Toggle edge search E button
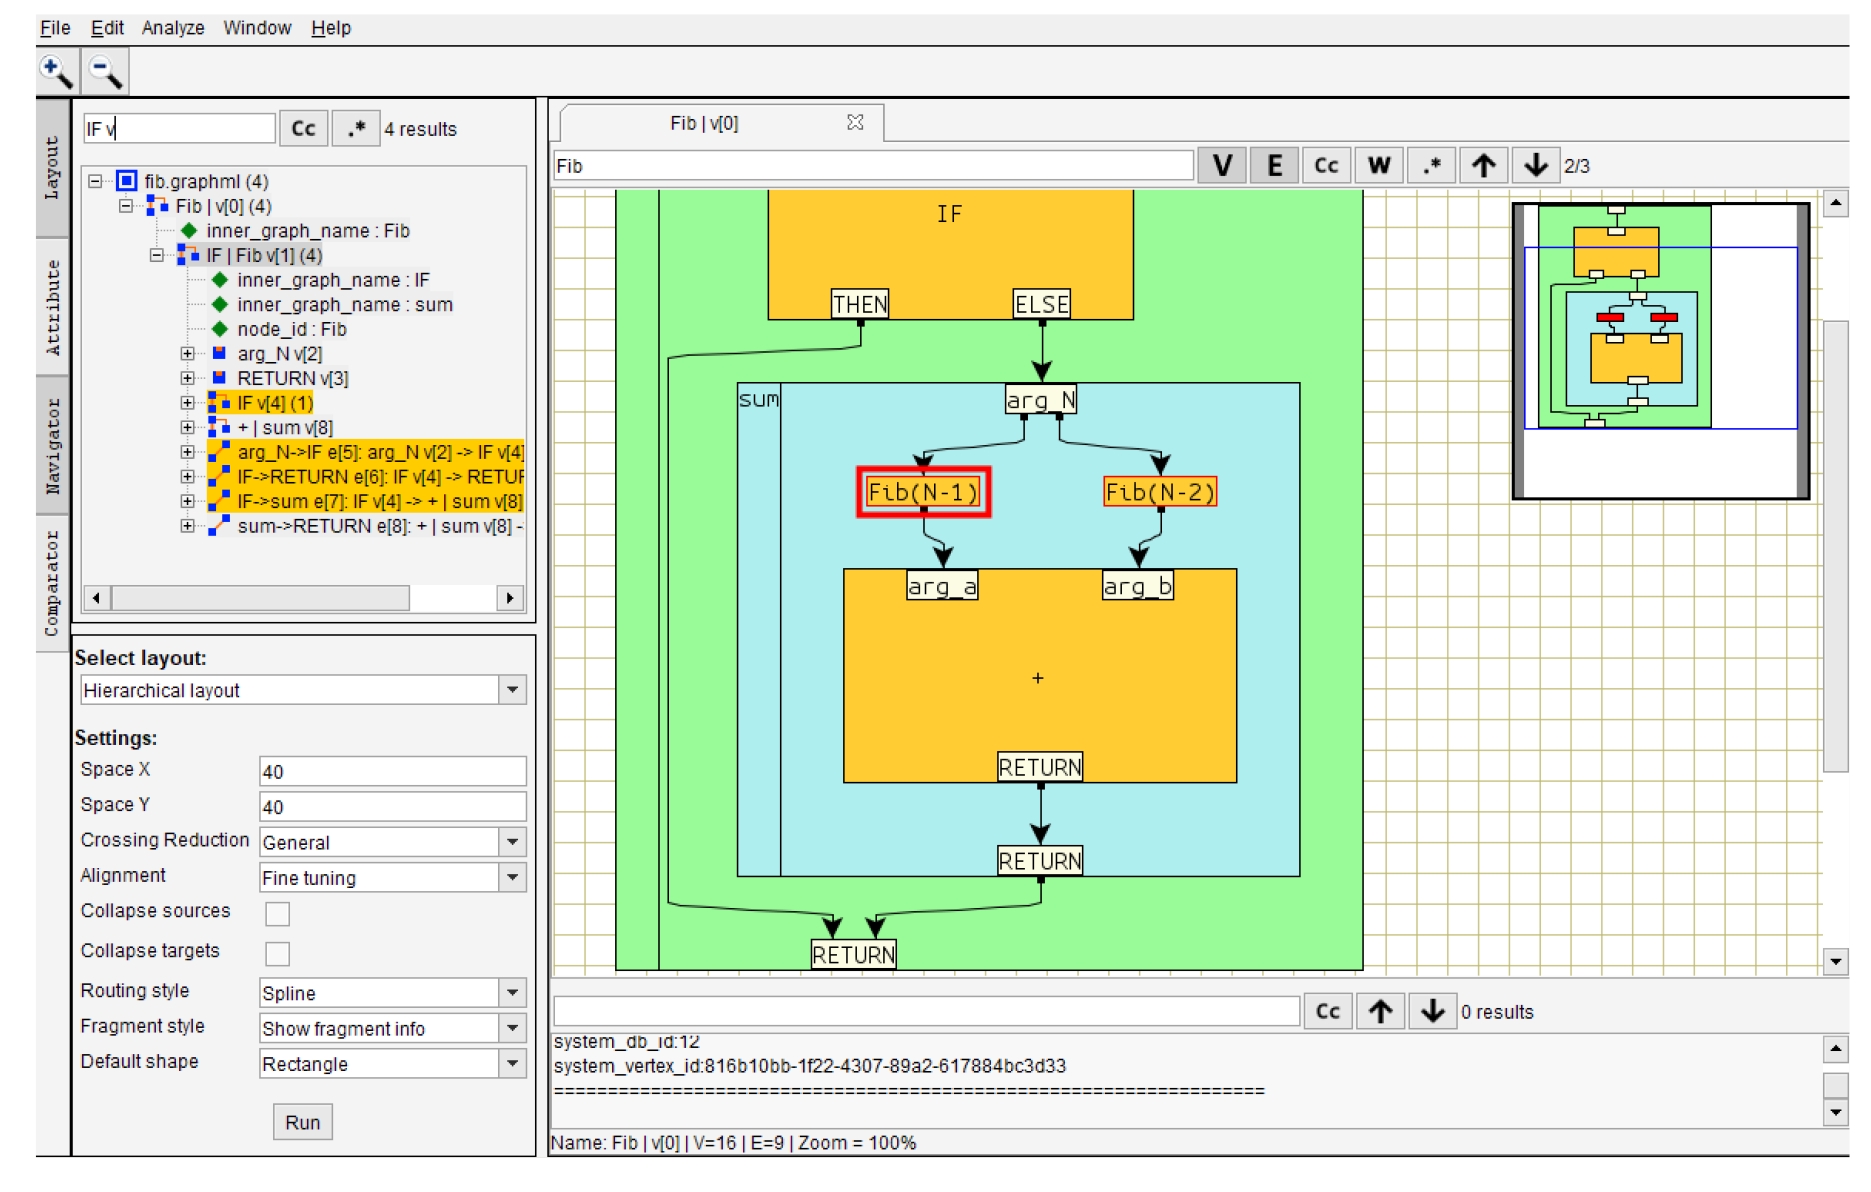1871x1192 pixels. point(1274,165)
